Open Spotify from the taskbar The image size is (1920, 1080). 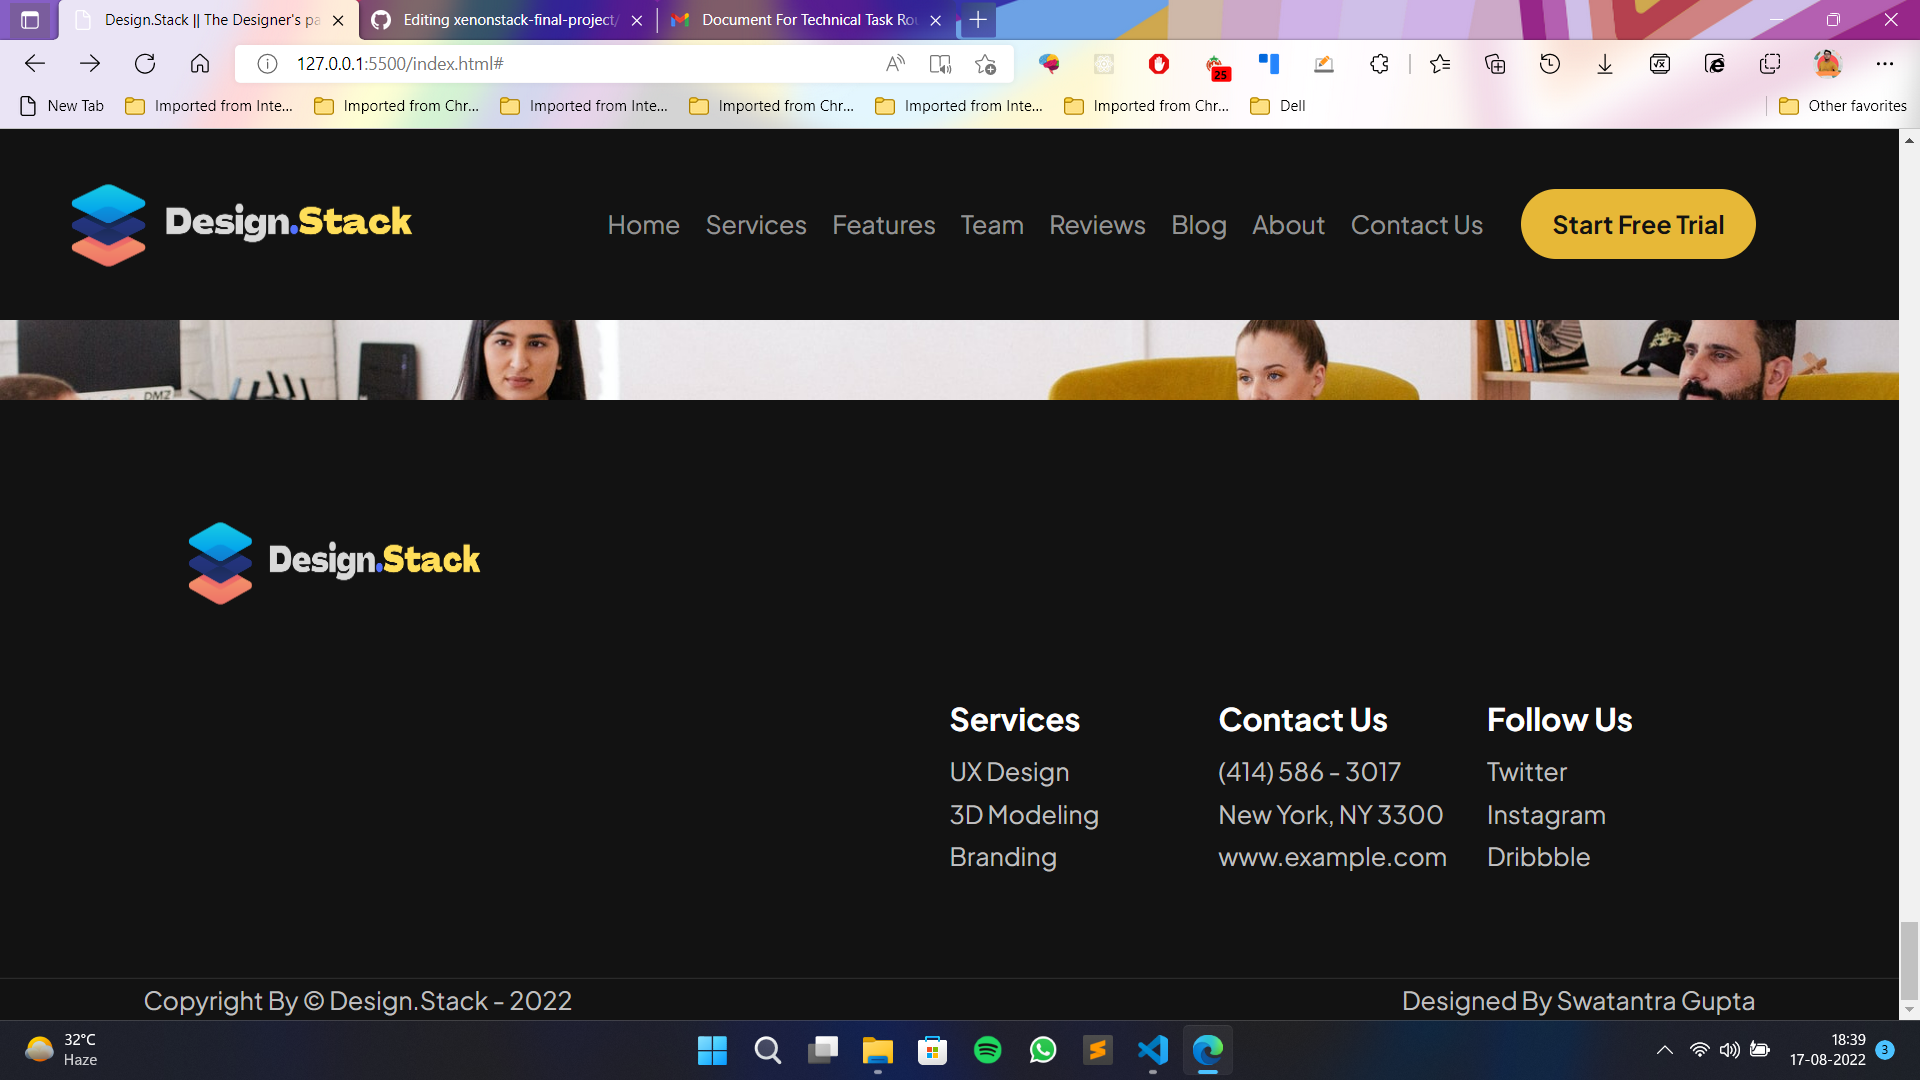[987, 1050]
